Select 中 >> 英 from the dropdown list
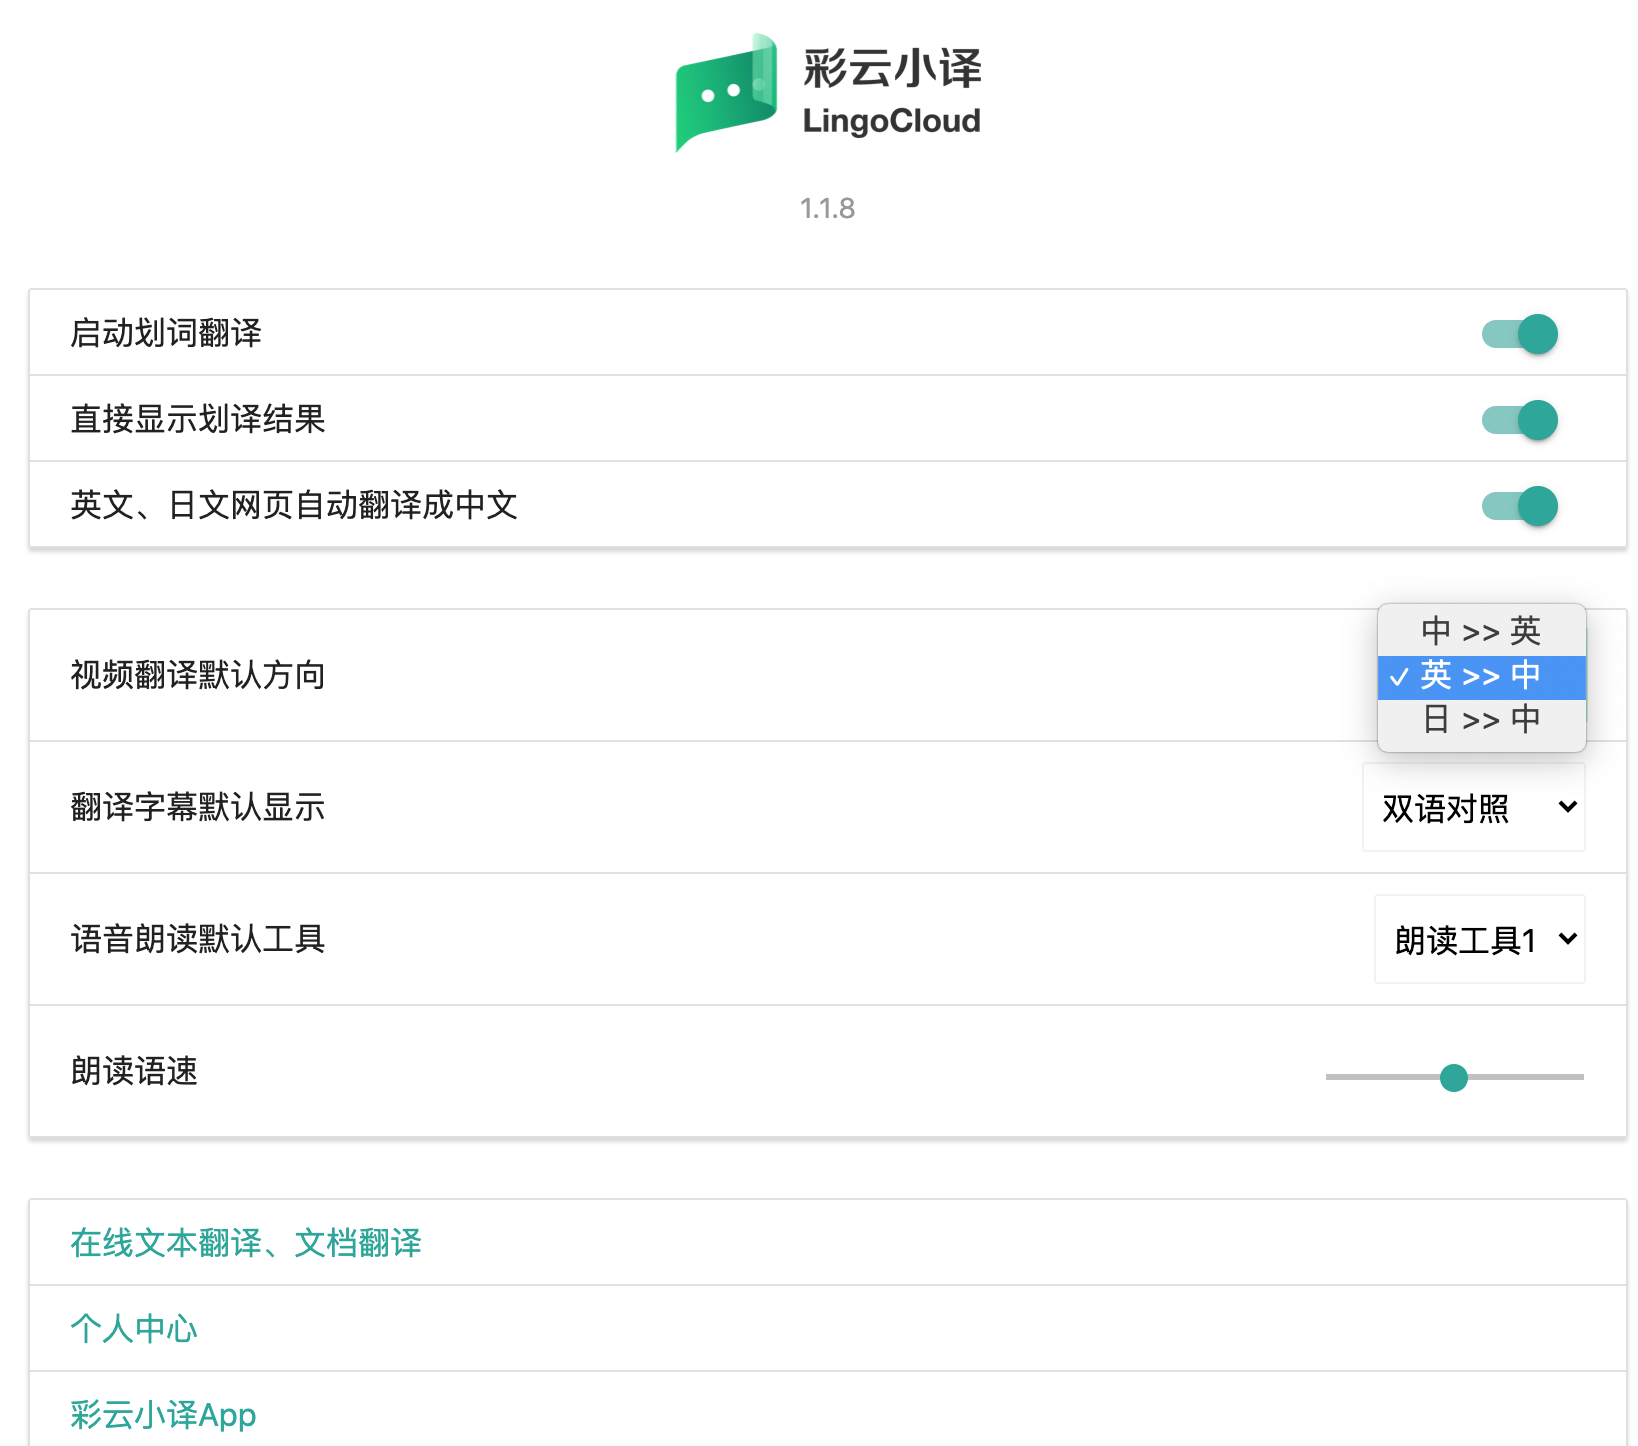1638x1446 pixels. [x=1480, y=631]
